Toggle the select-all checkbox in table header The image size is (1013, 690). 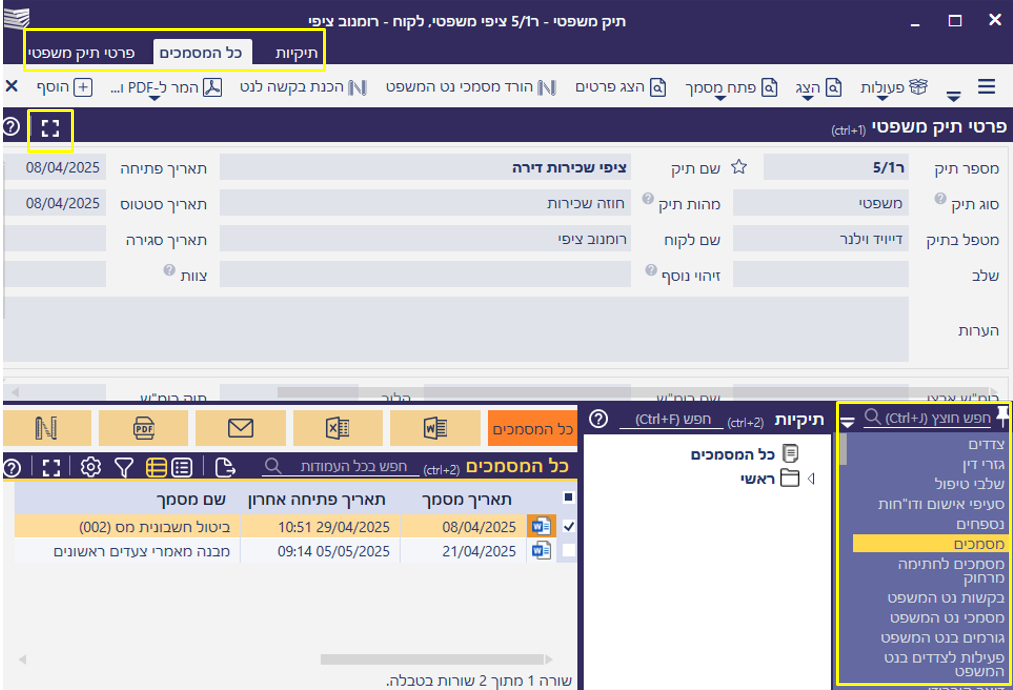[568, 497]
